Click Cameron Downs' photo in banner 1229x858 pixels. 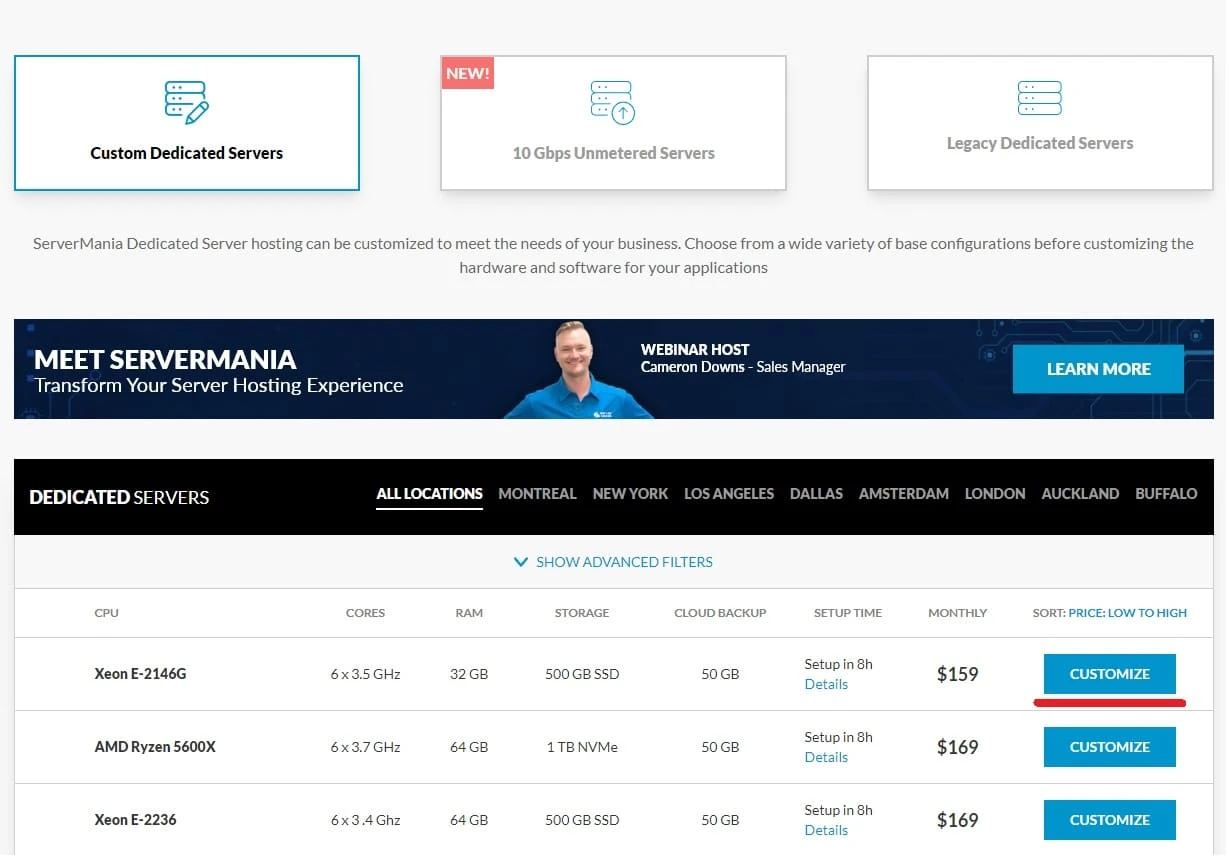click(x=577, y=370)
